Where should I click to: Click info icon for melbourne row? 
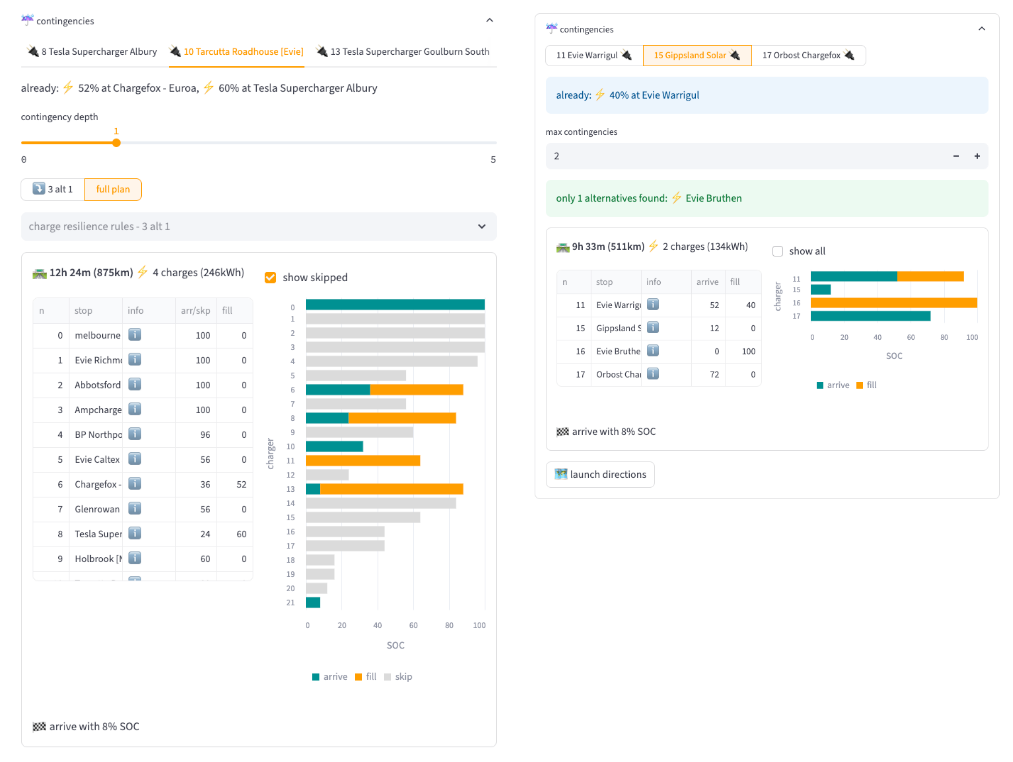134,335
